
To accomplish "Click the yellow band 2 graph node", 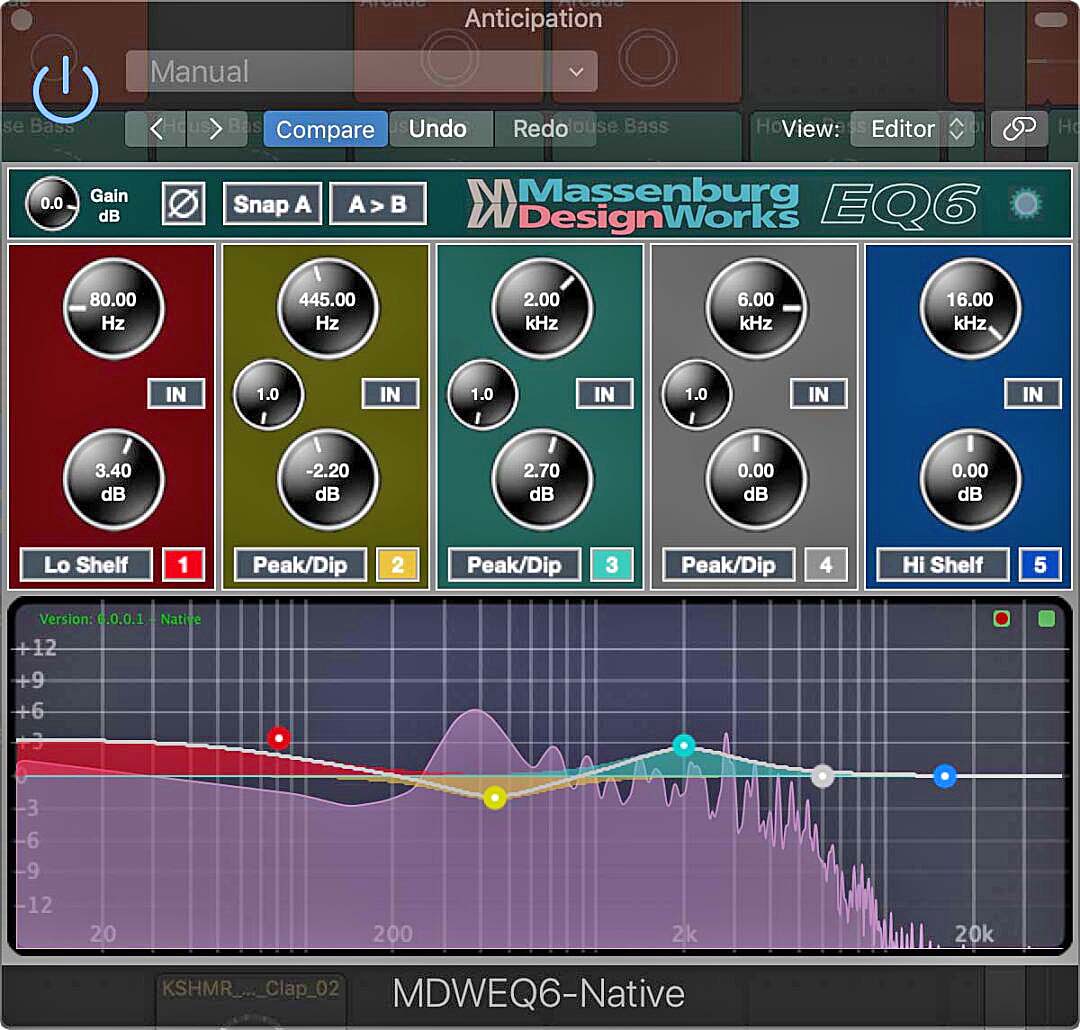I will point(495,798).
